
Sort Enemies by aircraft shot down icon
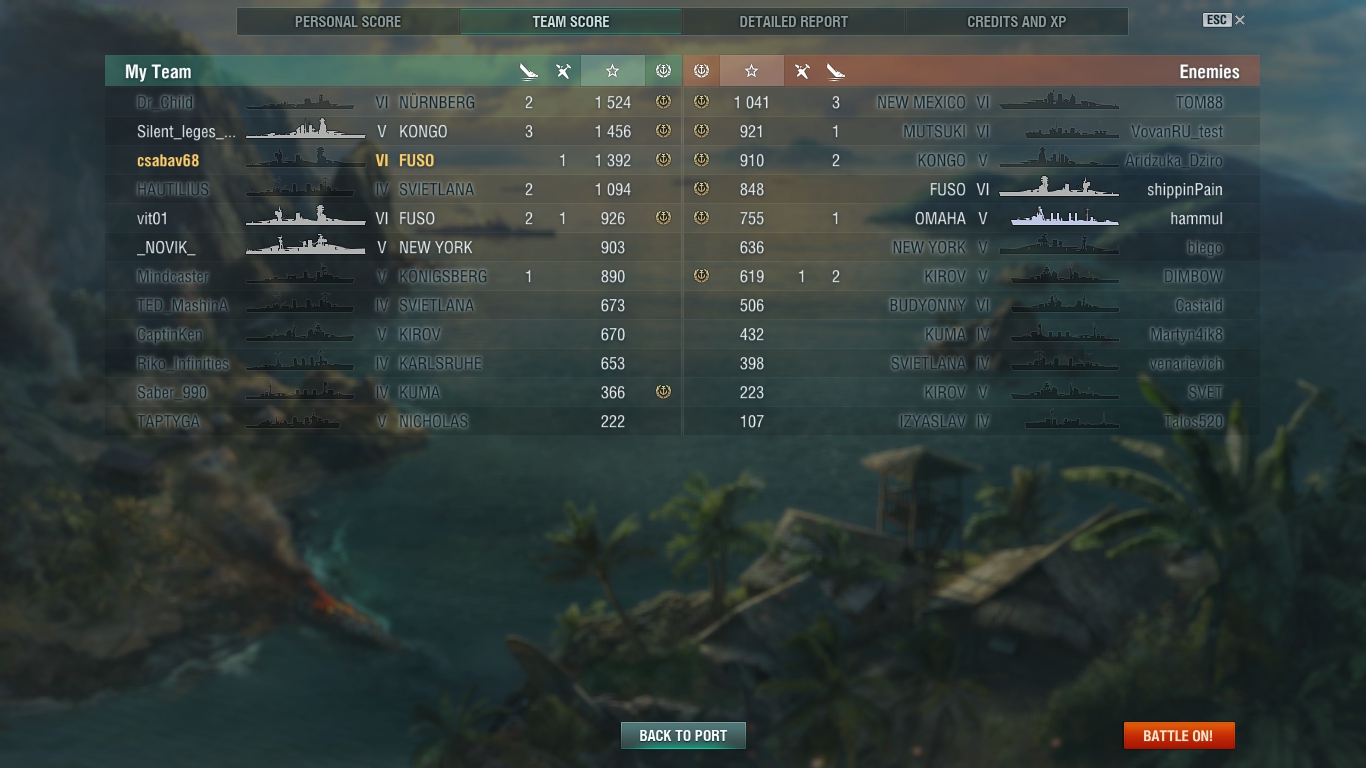[802, 71]
